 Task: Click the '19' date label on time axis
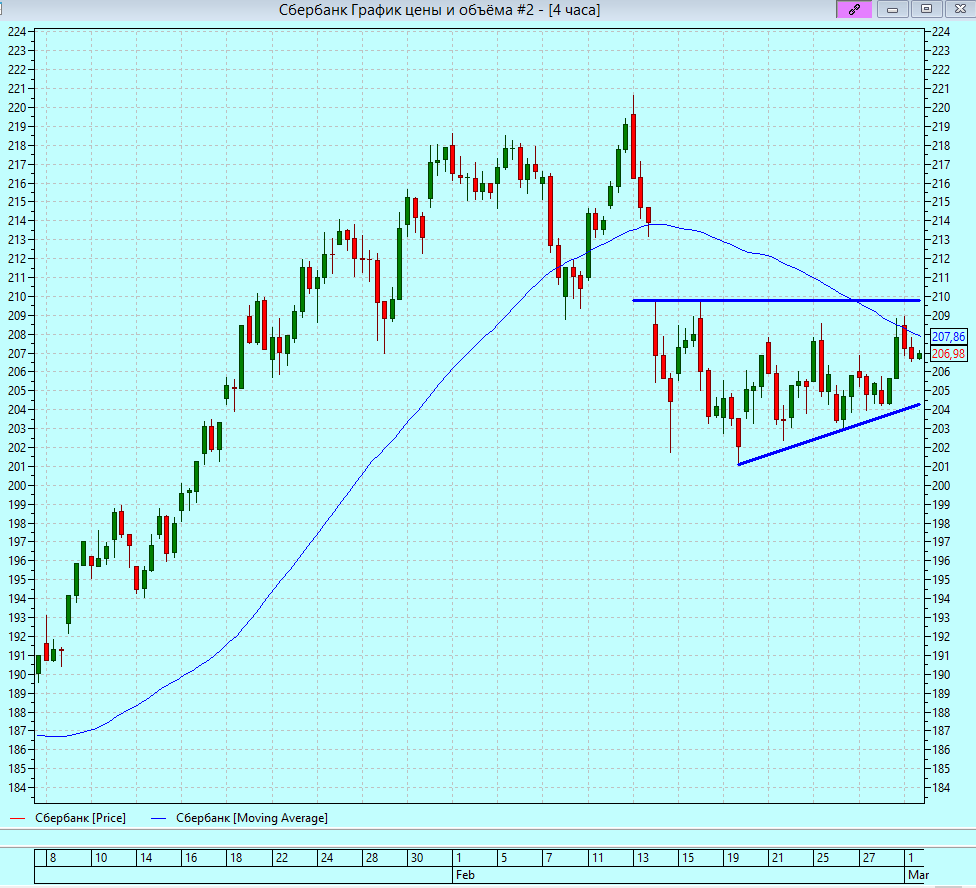(733, 858)
